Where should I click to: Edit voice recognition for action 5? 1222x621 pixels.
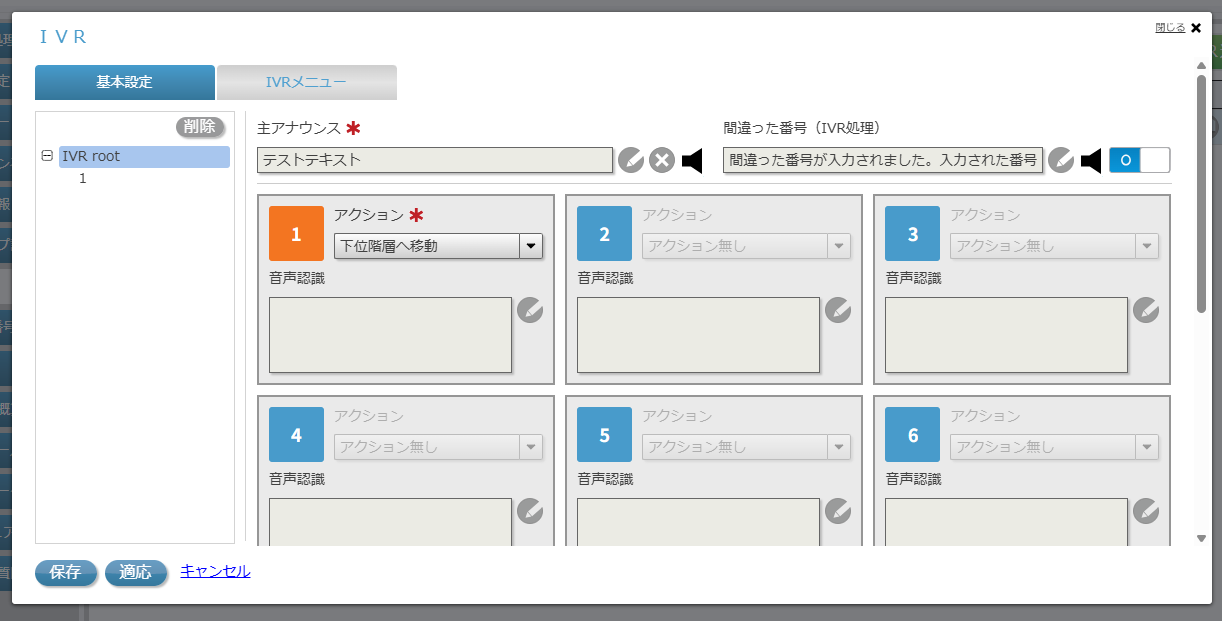[839, 512]
